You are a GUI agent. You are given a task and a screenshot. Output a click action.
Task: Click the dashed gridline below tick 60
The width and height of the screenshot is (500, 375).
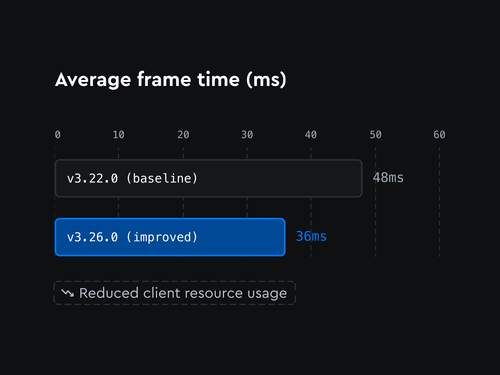coord(439,202)
